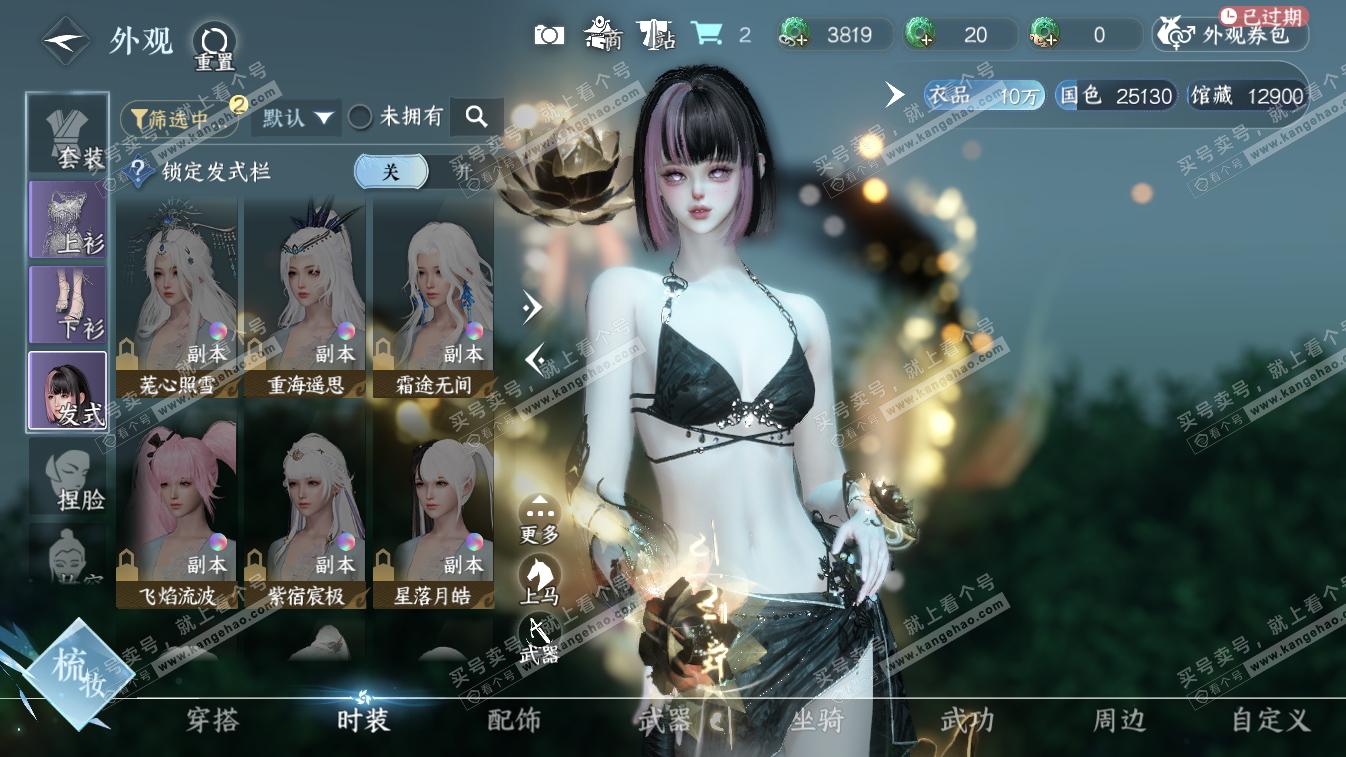1346x757 pixels.
Task: Expand the stats bar arrow beside 衣品
Action: tap(895, 95)
